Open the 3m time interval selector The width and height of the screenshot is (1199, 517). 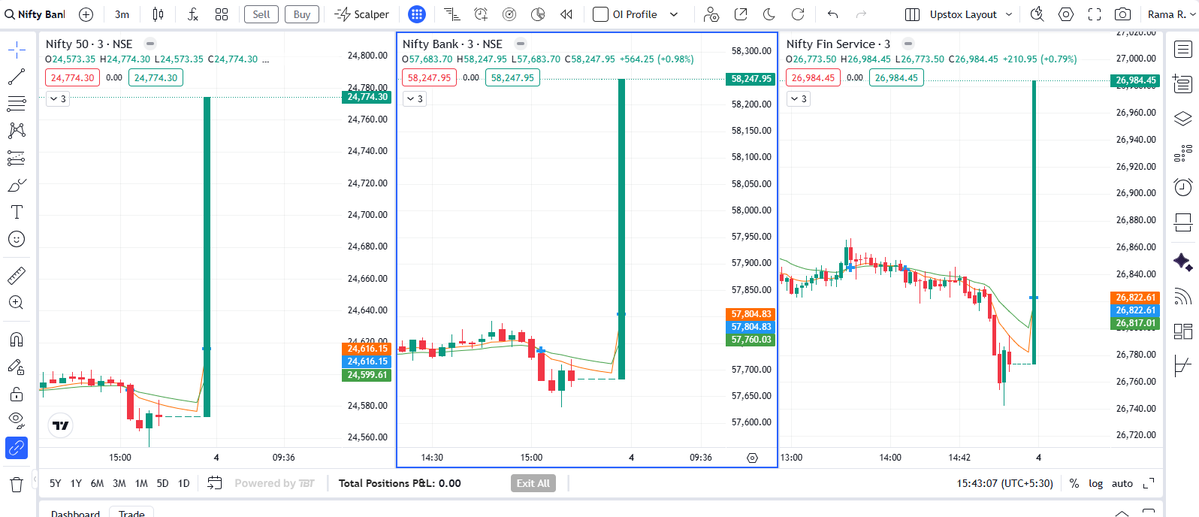coord(122,14)
